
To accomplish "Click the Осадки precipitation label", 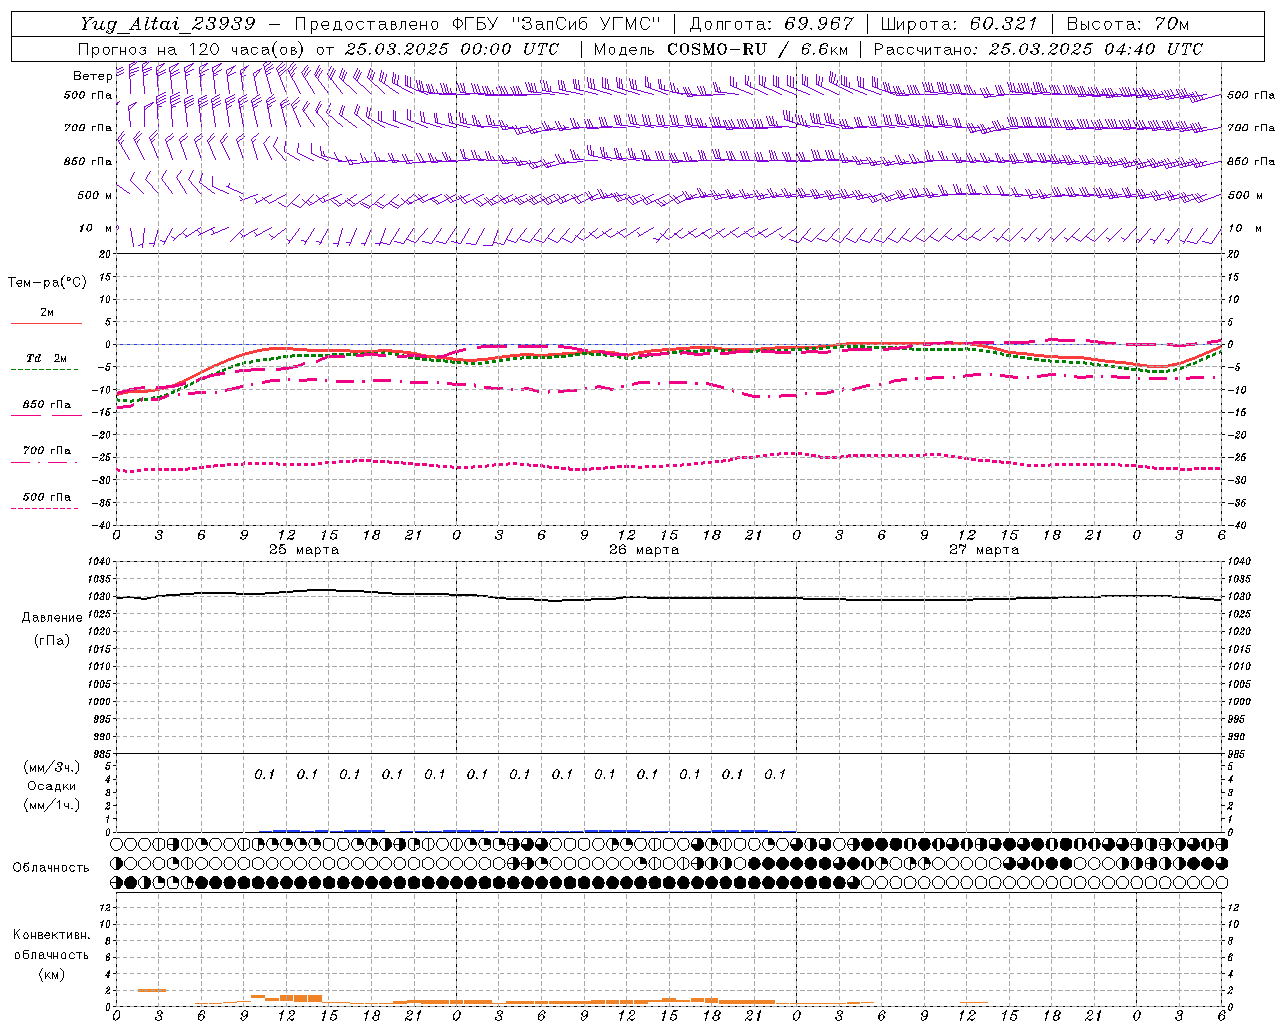I will click(51, 786).
